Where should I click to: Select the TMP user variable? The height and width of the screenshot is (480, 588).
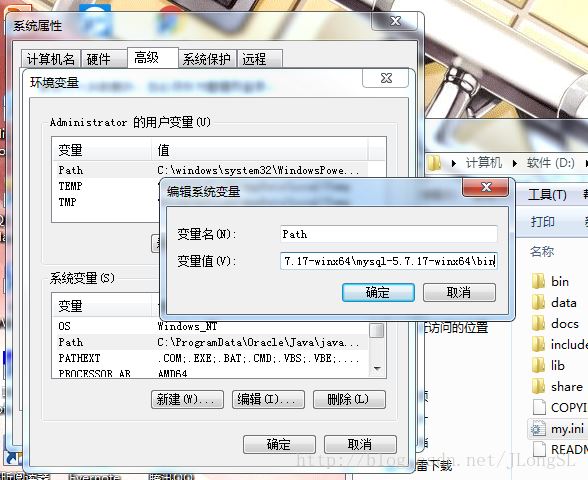(x=68, y=202)
